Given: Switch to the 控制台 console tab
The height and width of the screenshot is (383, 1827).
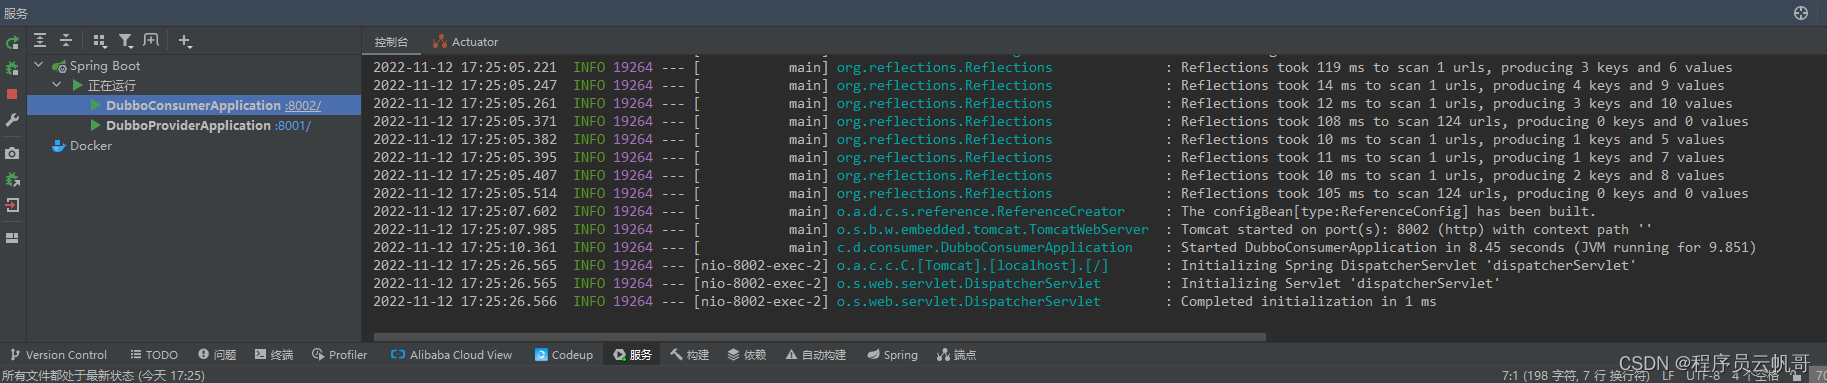Looking at the screenshot, I should [x=391, y=42].
